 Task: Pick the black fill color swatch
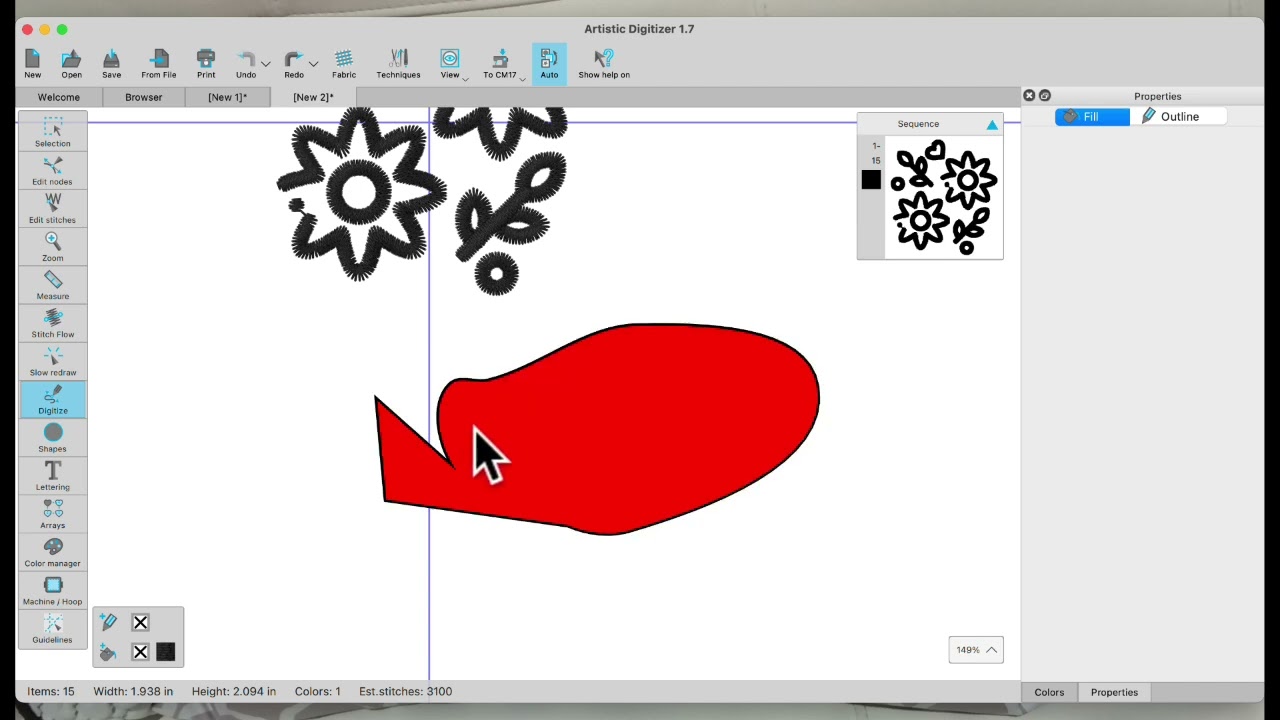(166, 652)
